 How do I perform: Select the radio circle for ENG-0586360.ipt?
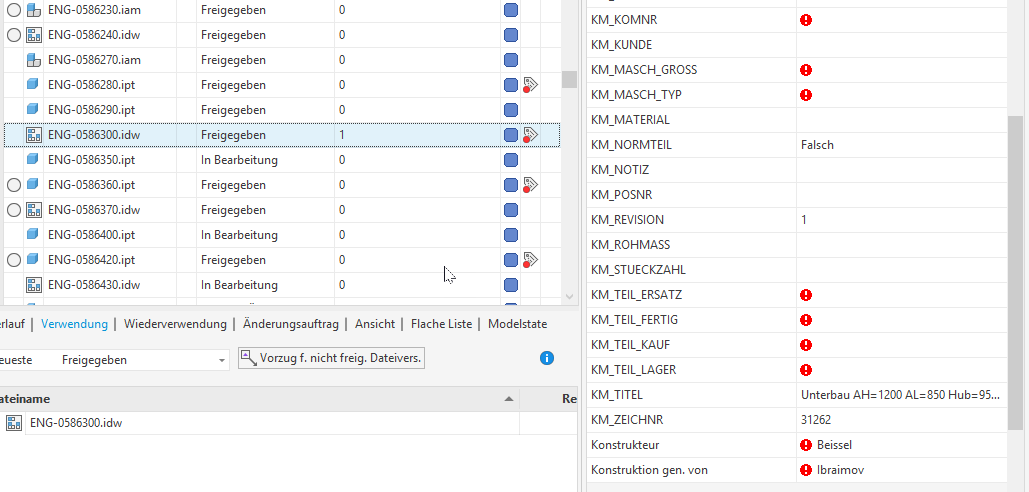(x=14, y=185)
